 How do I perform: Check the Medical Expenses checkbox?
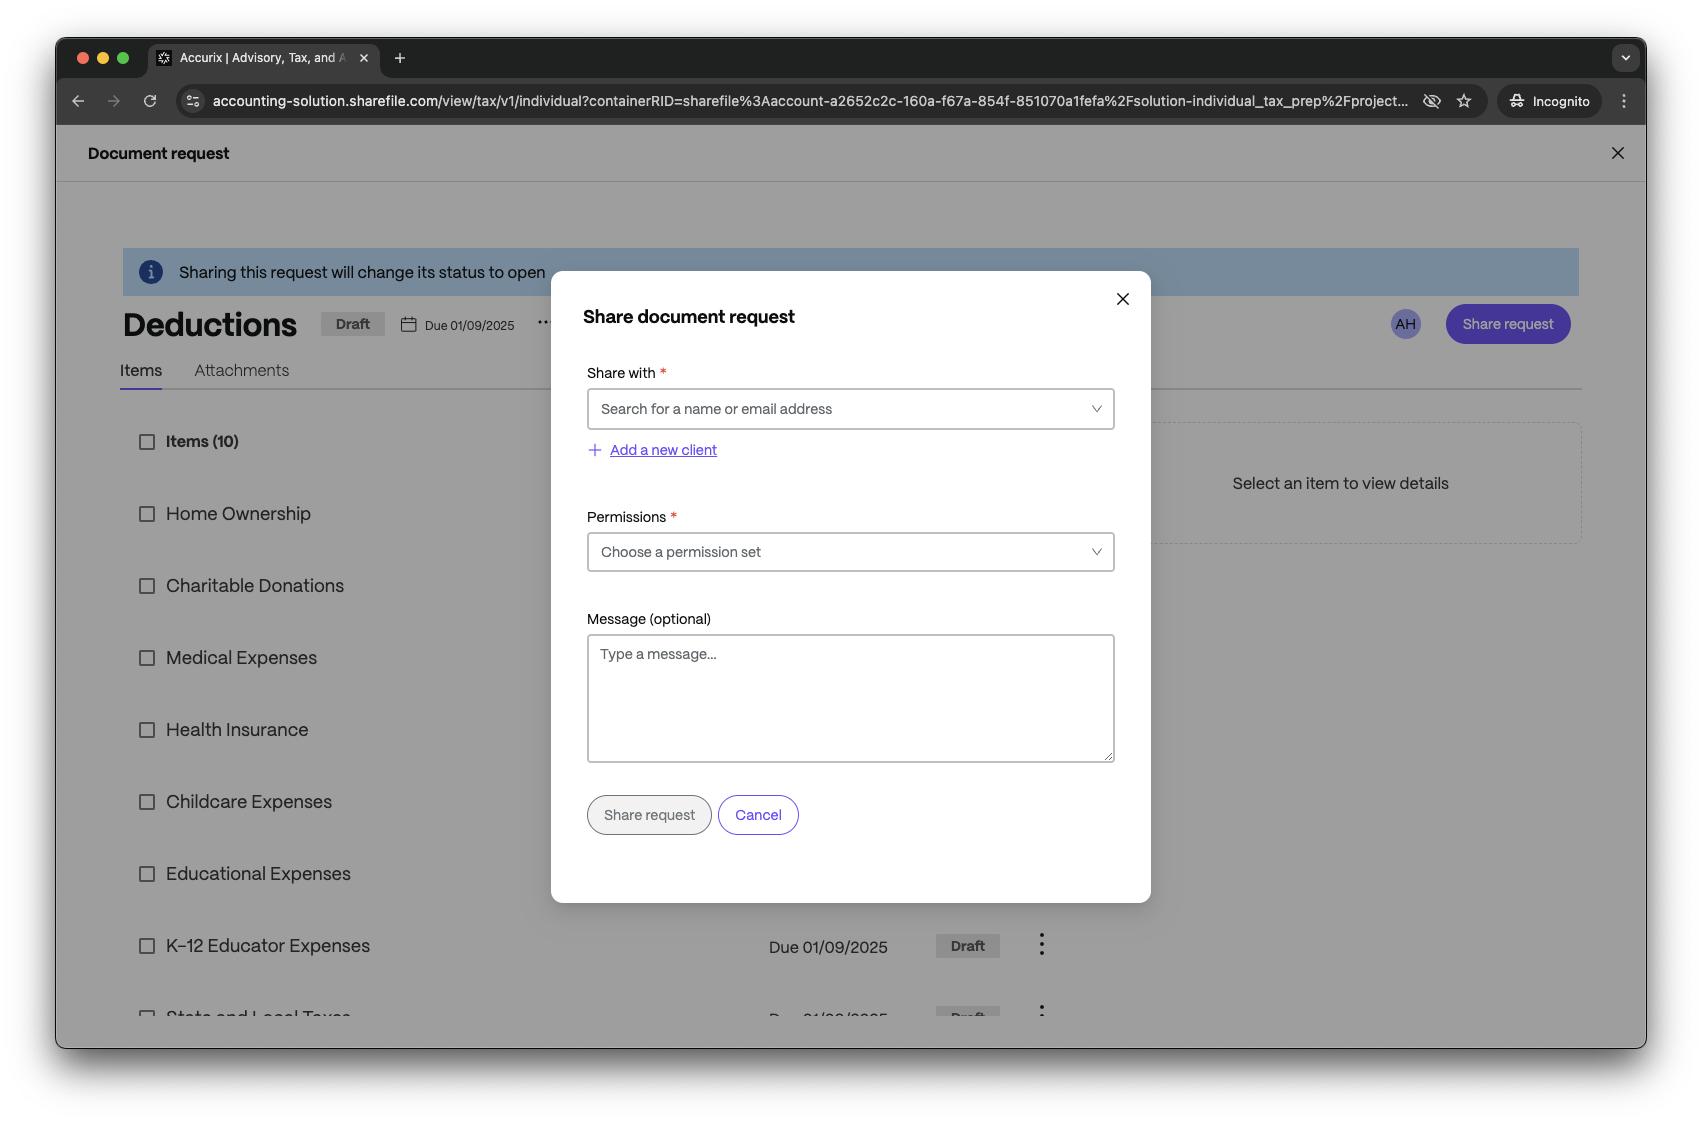pyautogui.click(x=147, y=658)
